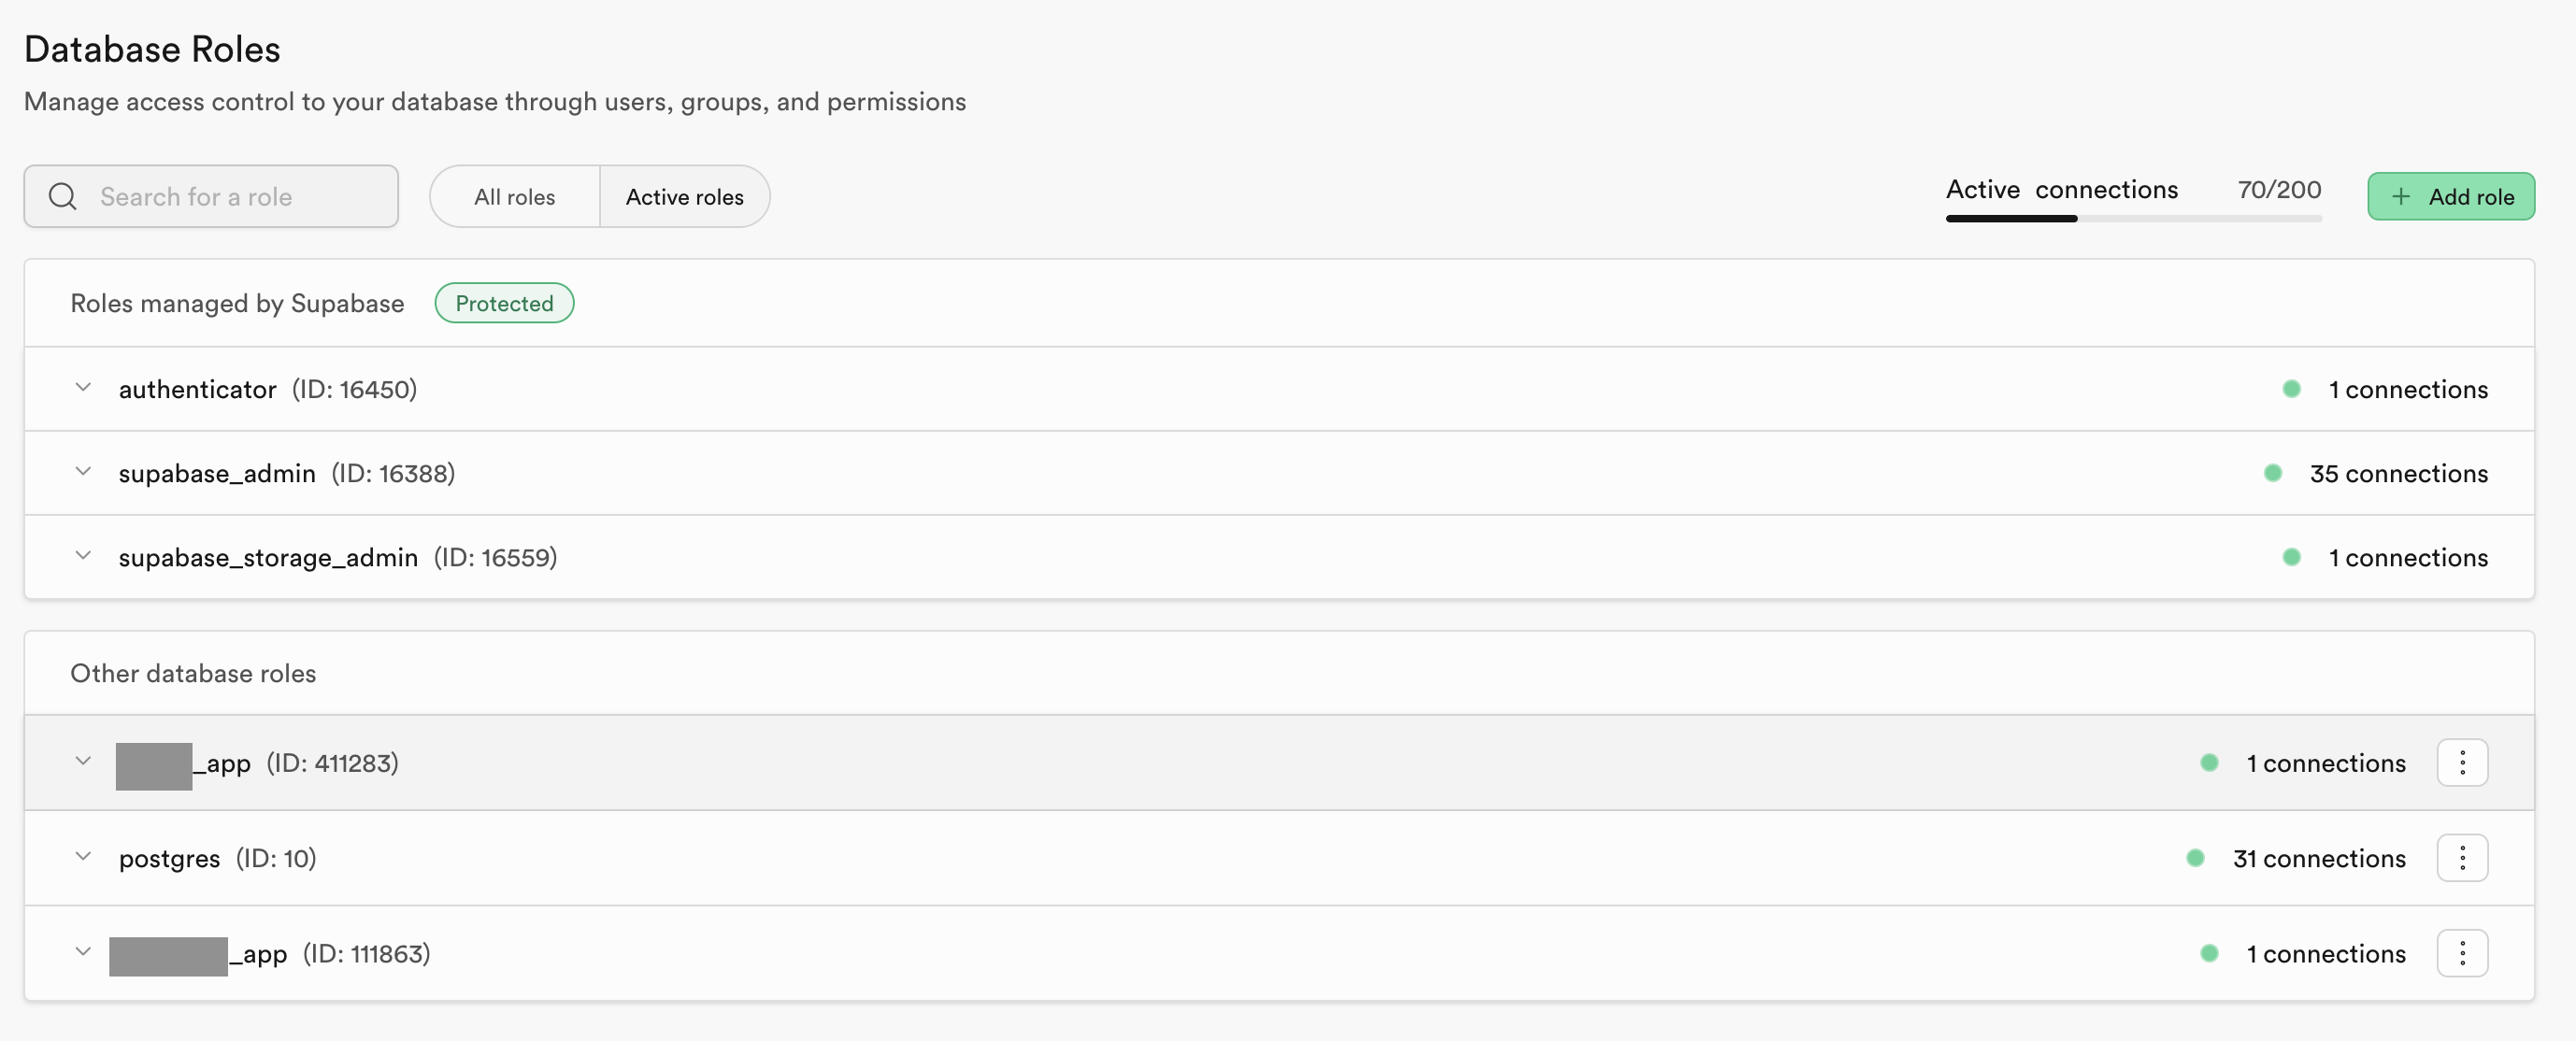Viewport: 2576px width, 1041px height.
Task: Open options menu for role ID 411283
Action: pyautogui.click(x=2461, y=763)
